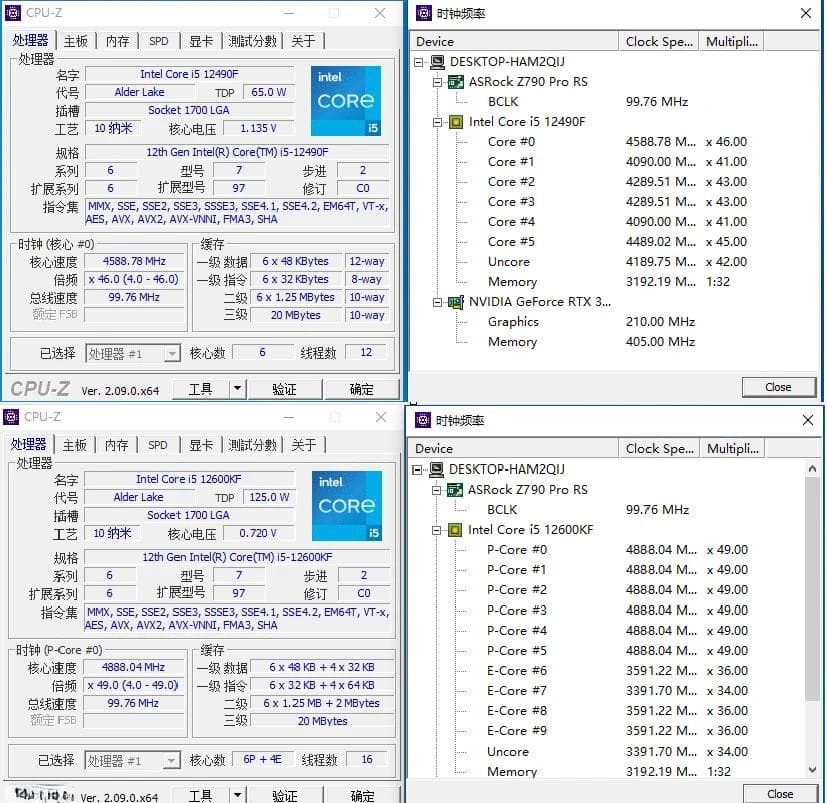Switch to SPD tab in top CPU-Z
The image size is (827, 803).
158,41
